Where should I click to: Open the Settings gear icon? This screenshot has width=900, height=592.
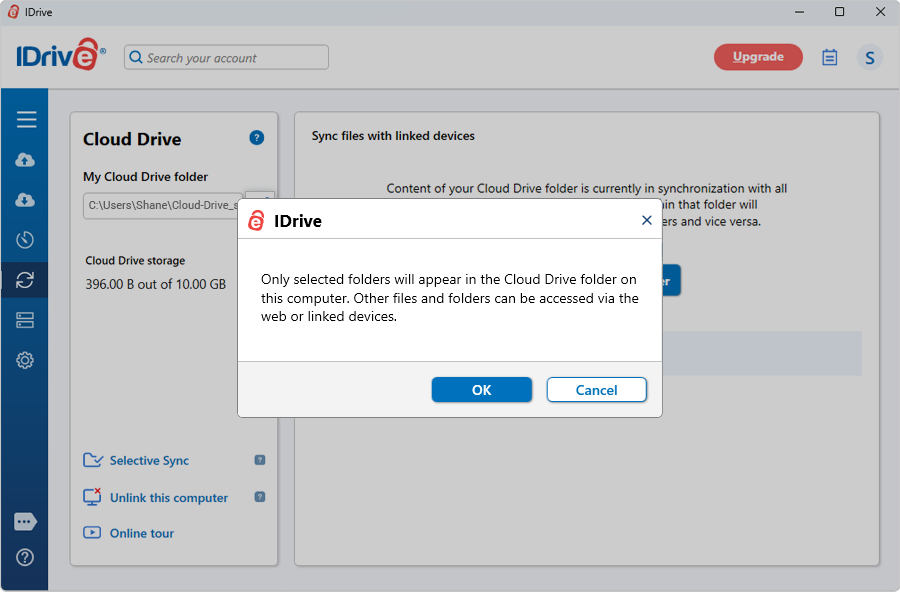pos(25,360)
